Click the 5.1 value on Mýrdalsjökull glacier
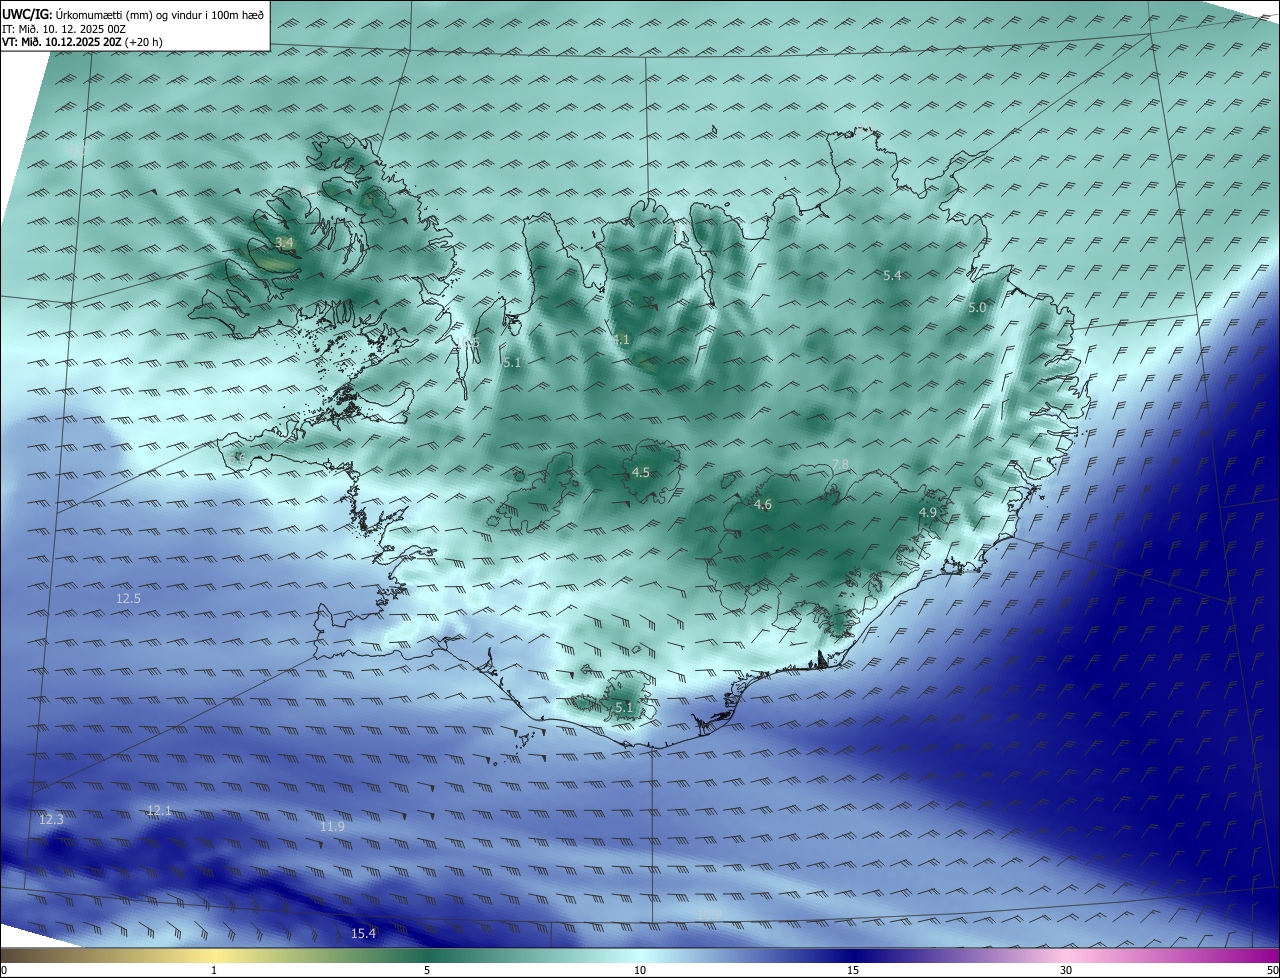Screen dimensions: 1280x978 coord(624,707)
